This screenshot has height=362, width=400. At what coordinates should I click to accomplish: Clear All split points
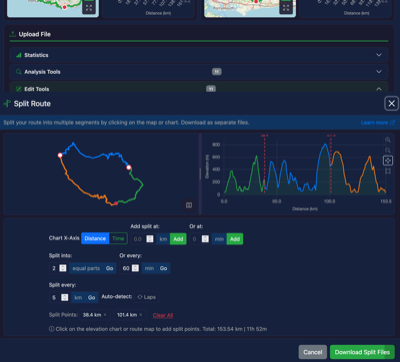coord(163,315)
